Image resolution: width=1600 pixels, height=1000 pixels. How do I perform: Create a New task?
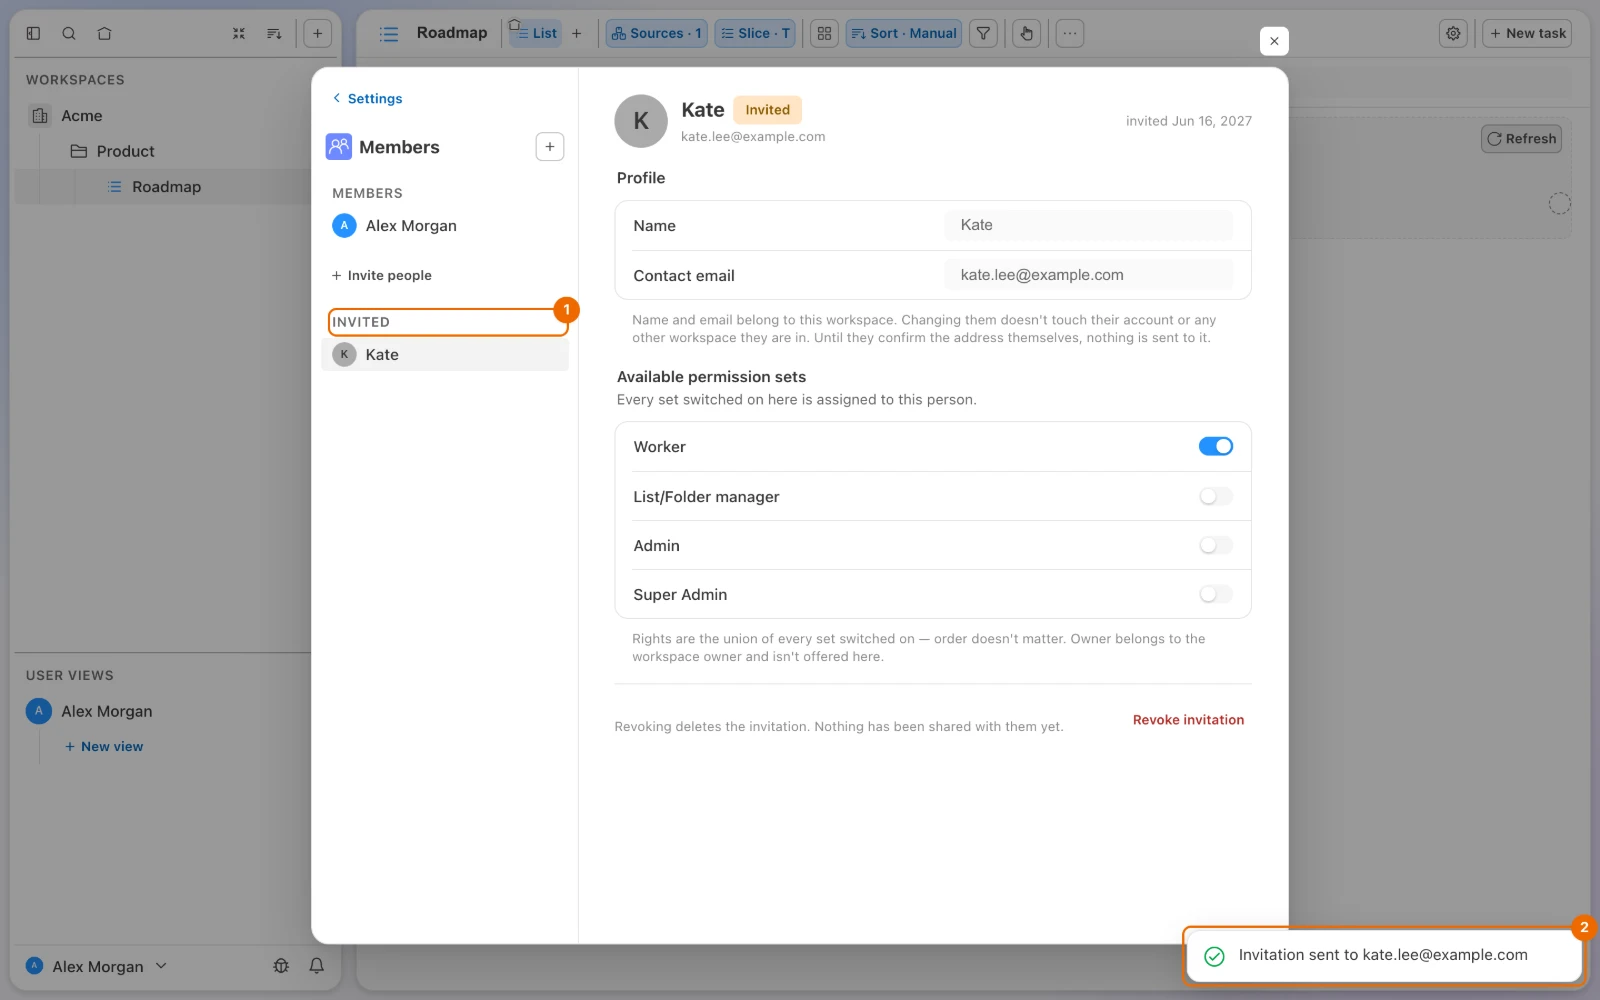[1527, 33]
